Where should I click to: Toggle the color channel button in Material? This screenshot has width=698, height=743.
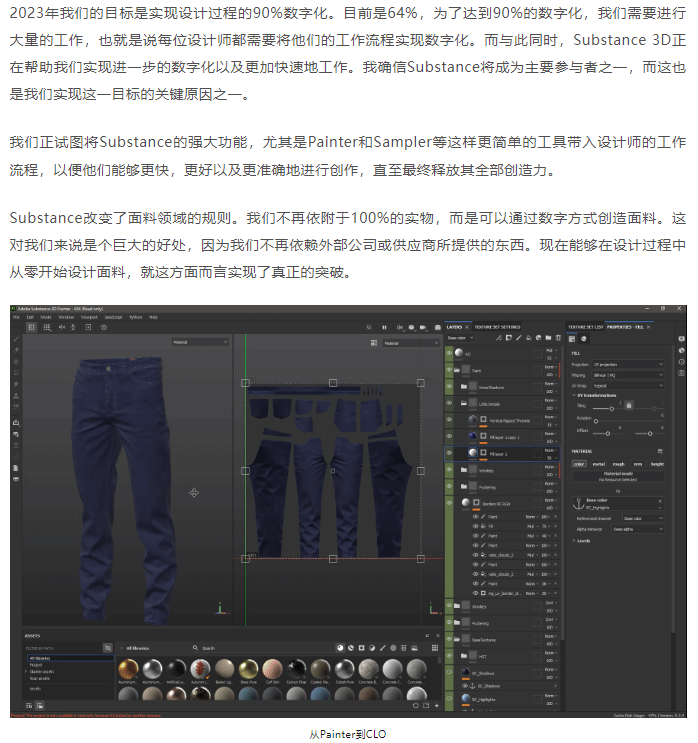(x=579, y=464)
